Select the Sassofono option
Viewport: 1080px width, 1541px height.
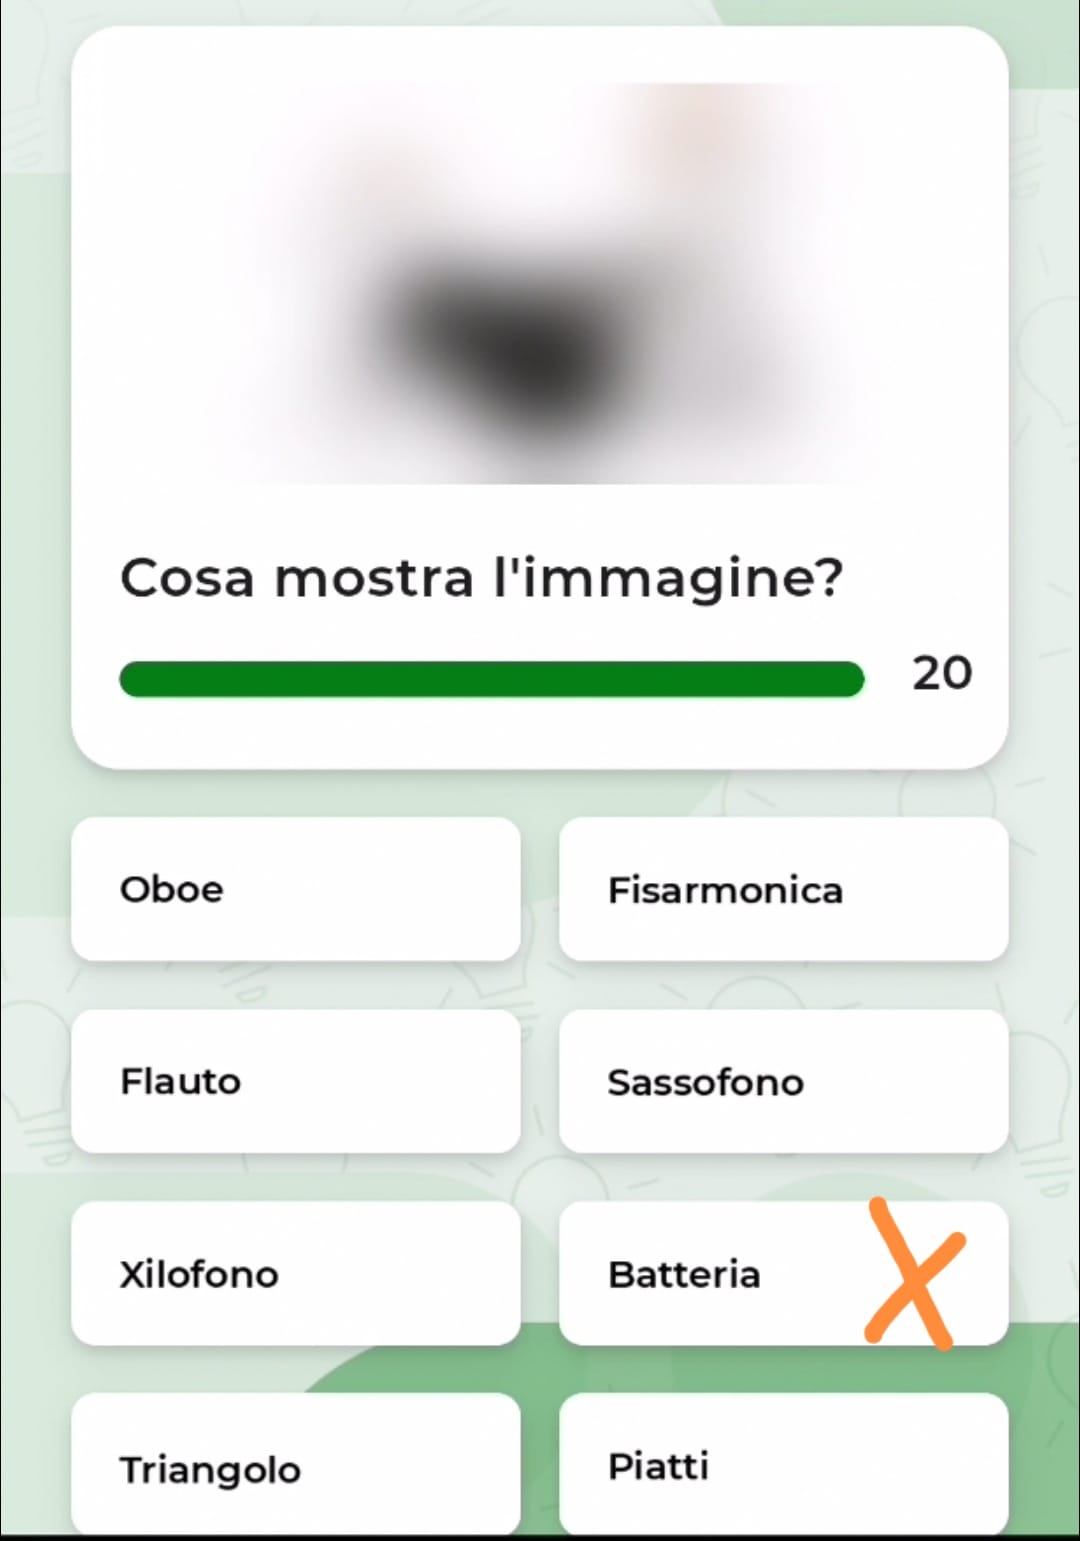(x=783, y=1081)
